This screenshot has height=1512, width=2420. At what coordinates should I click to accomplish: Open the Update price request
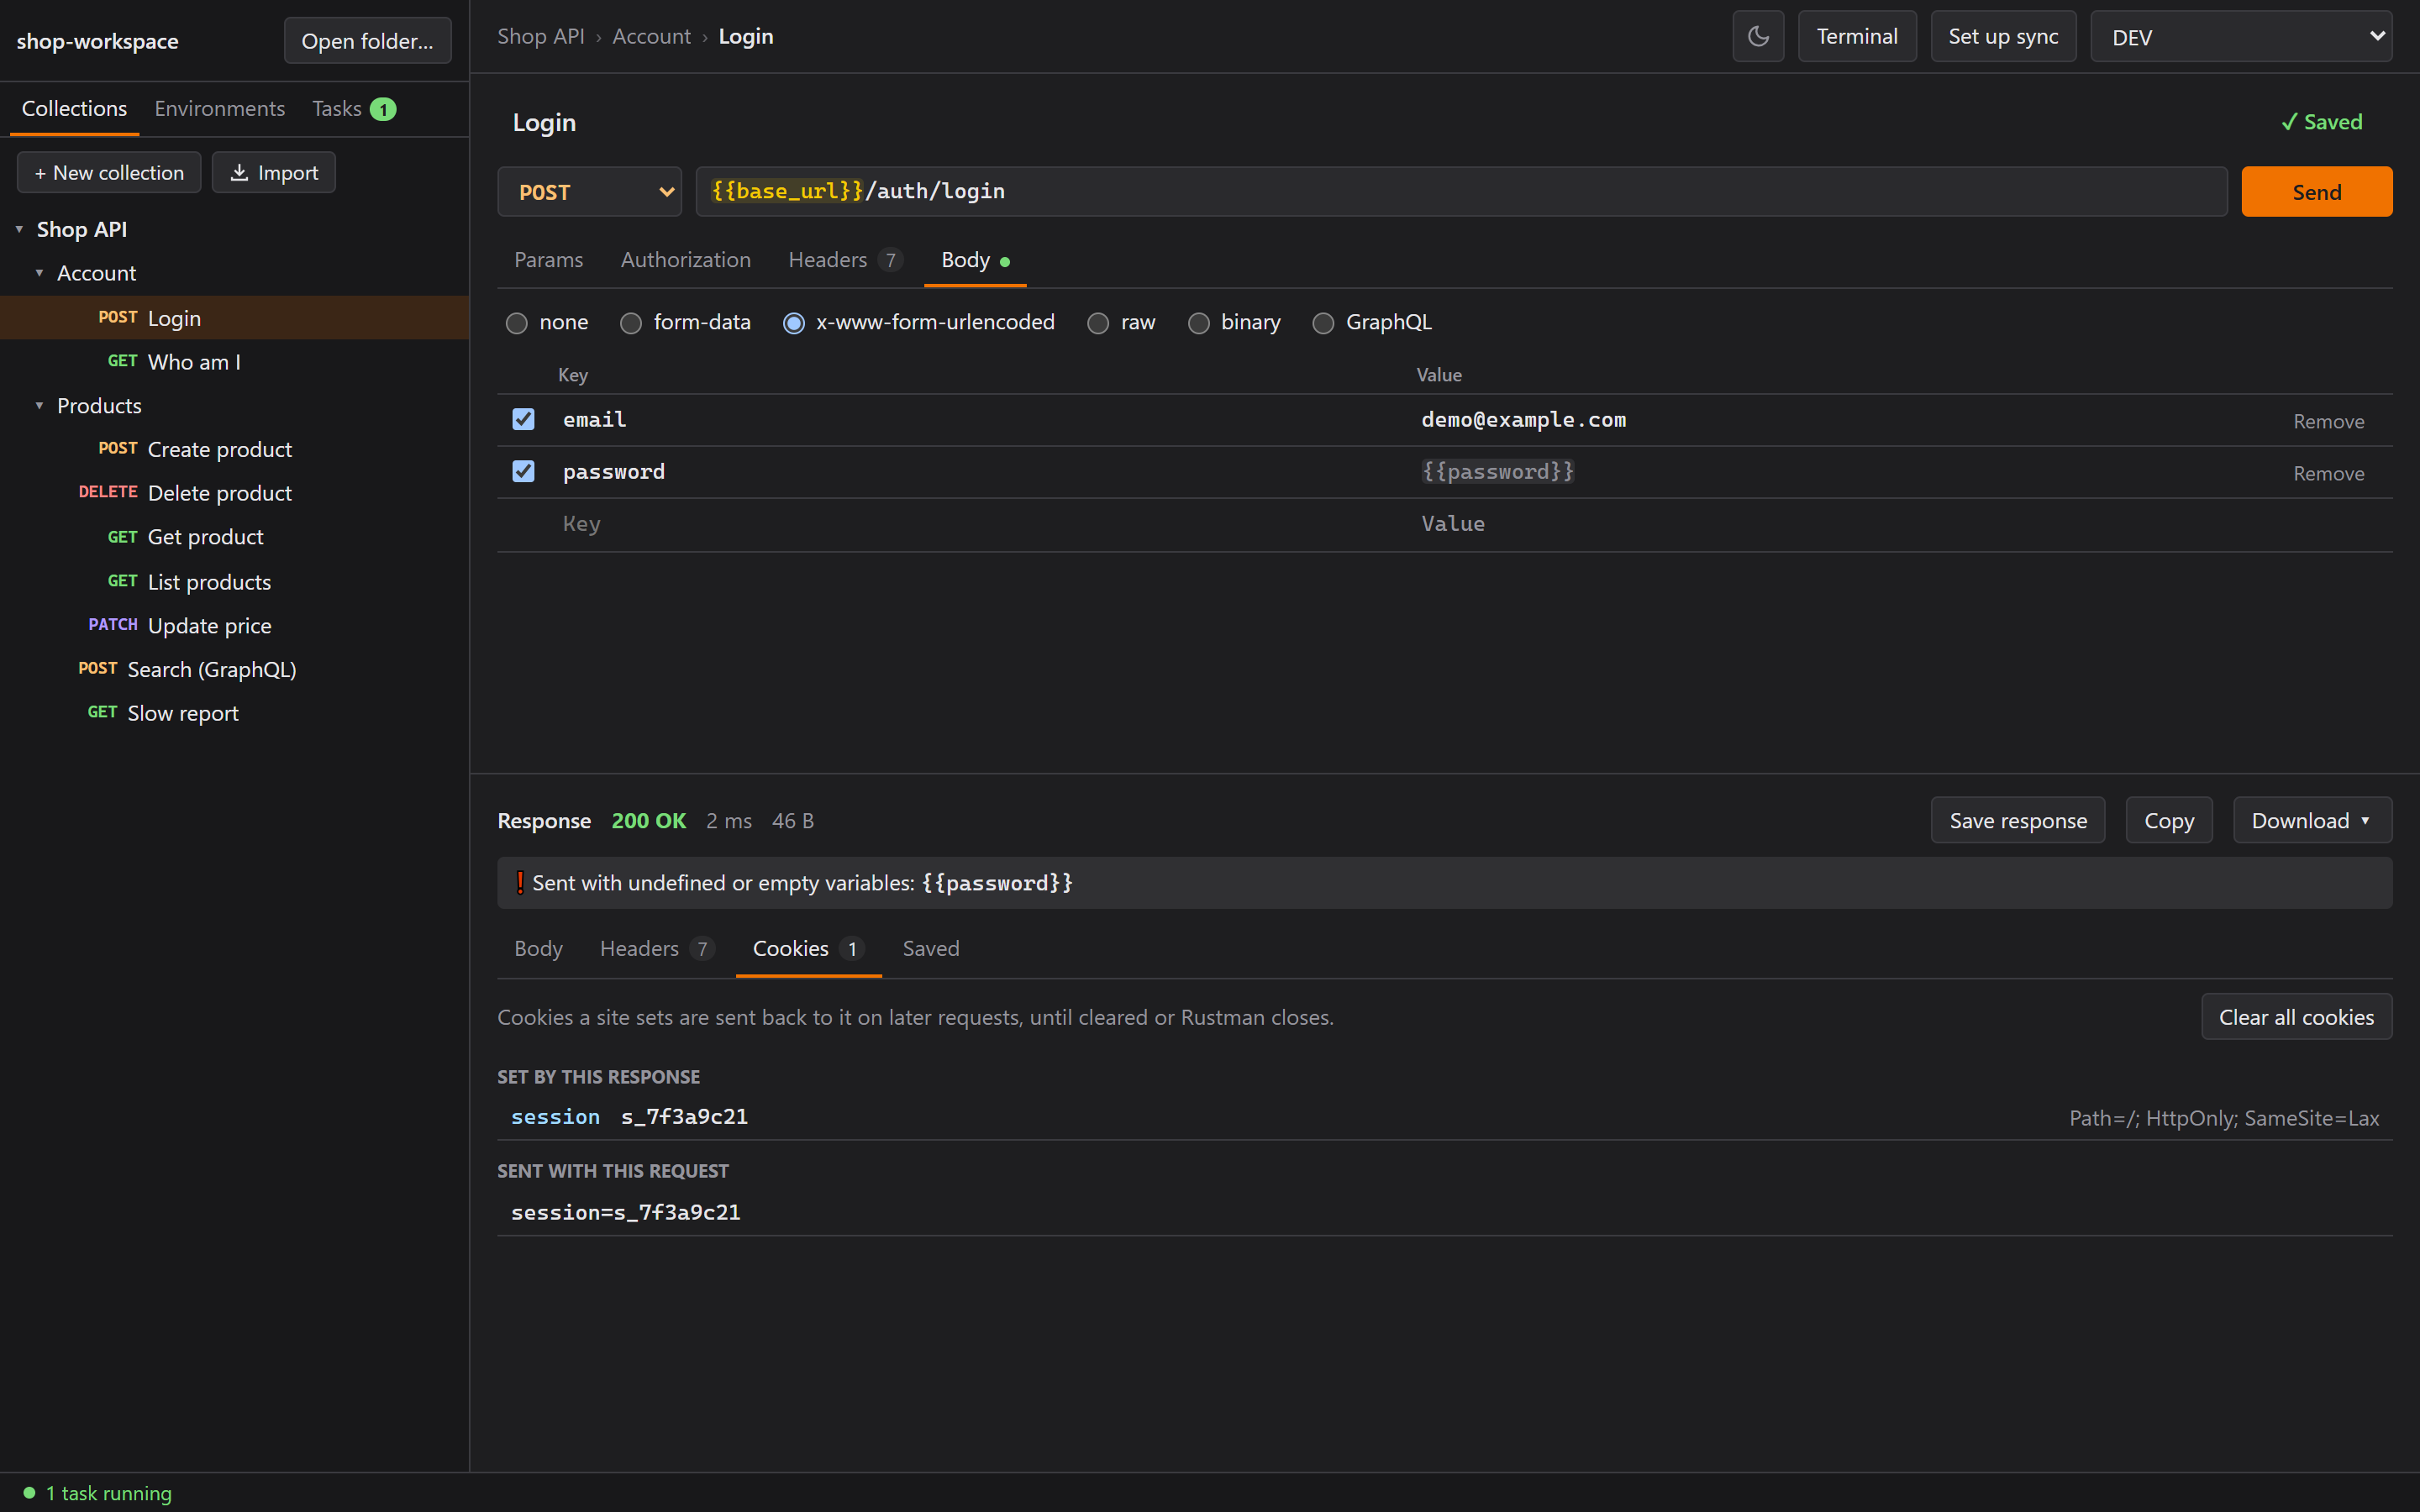[234, 625]
